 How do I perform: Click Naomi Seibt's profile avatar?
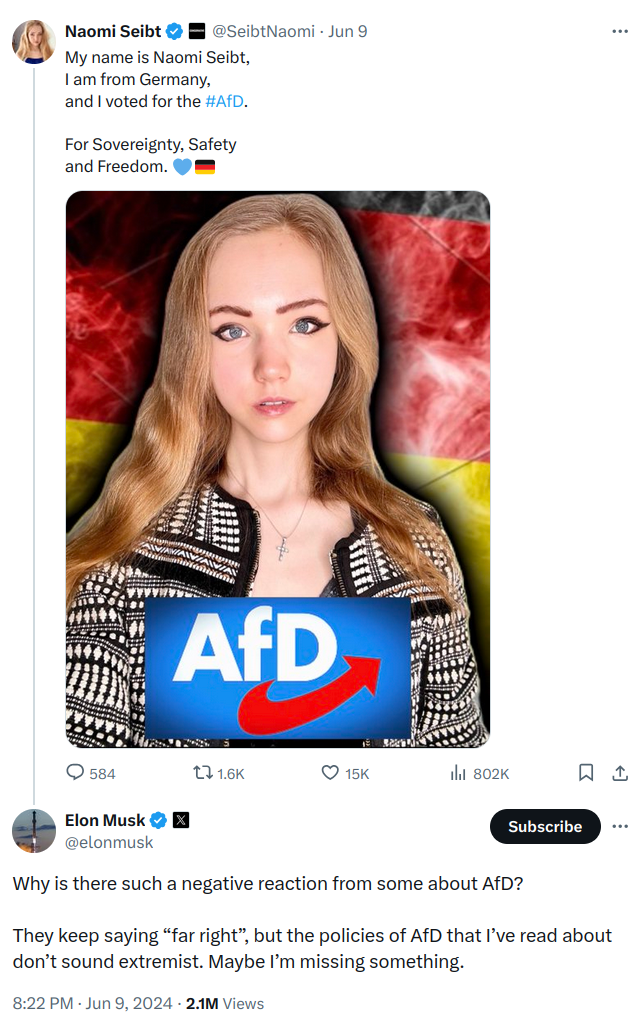(33, 41)
